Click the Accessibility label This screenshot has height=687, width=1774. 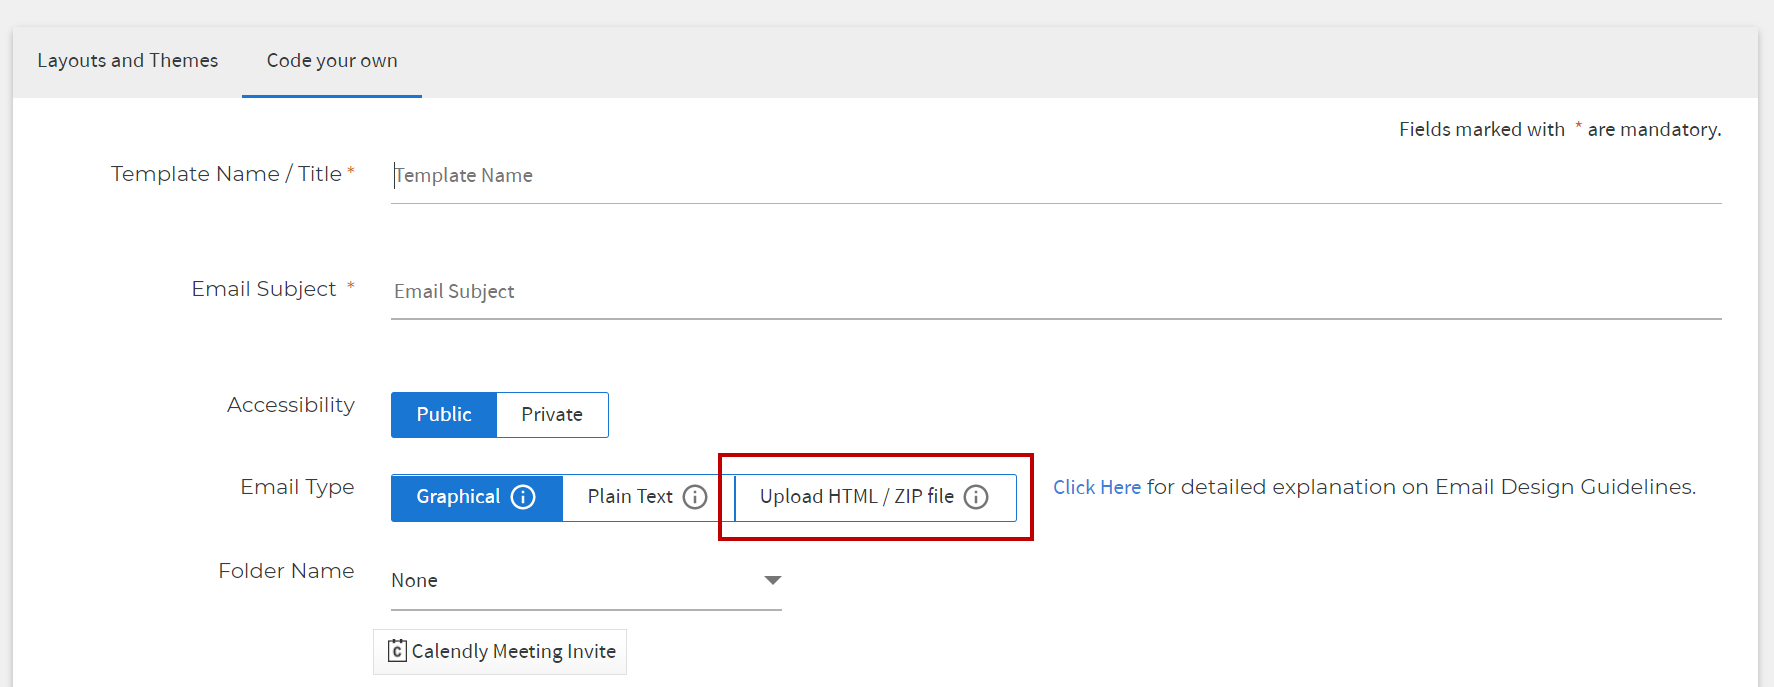291,405
